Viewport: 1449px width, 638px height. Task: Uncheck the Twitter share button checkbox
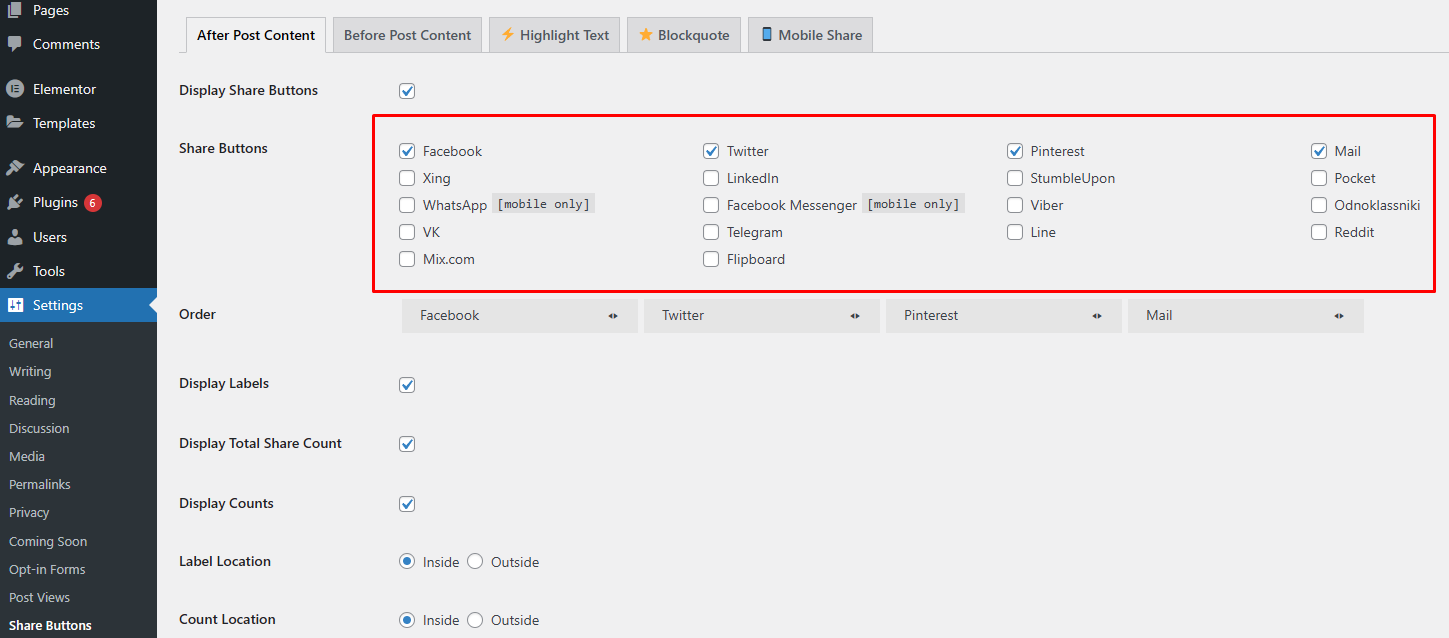711,151
